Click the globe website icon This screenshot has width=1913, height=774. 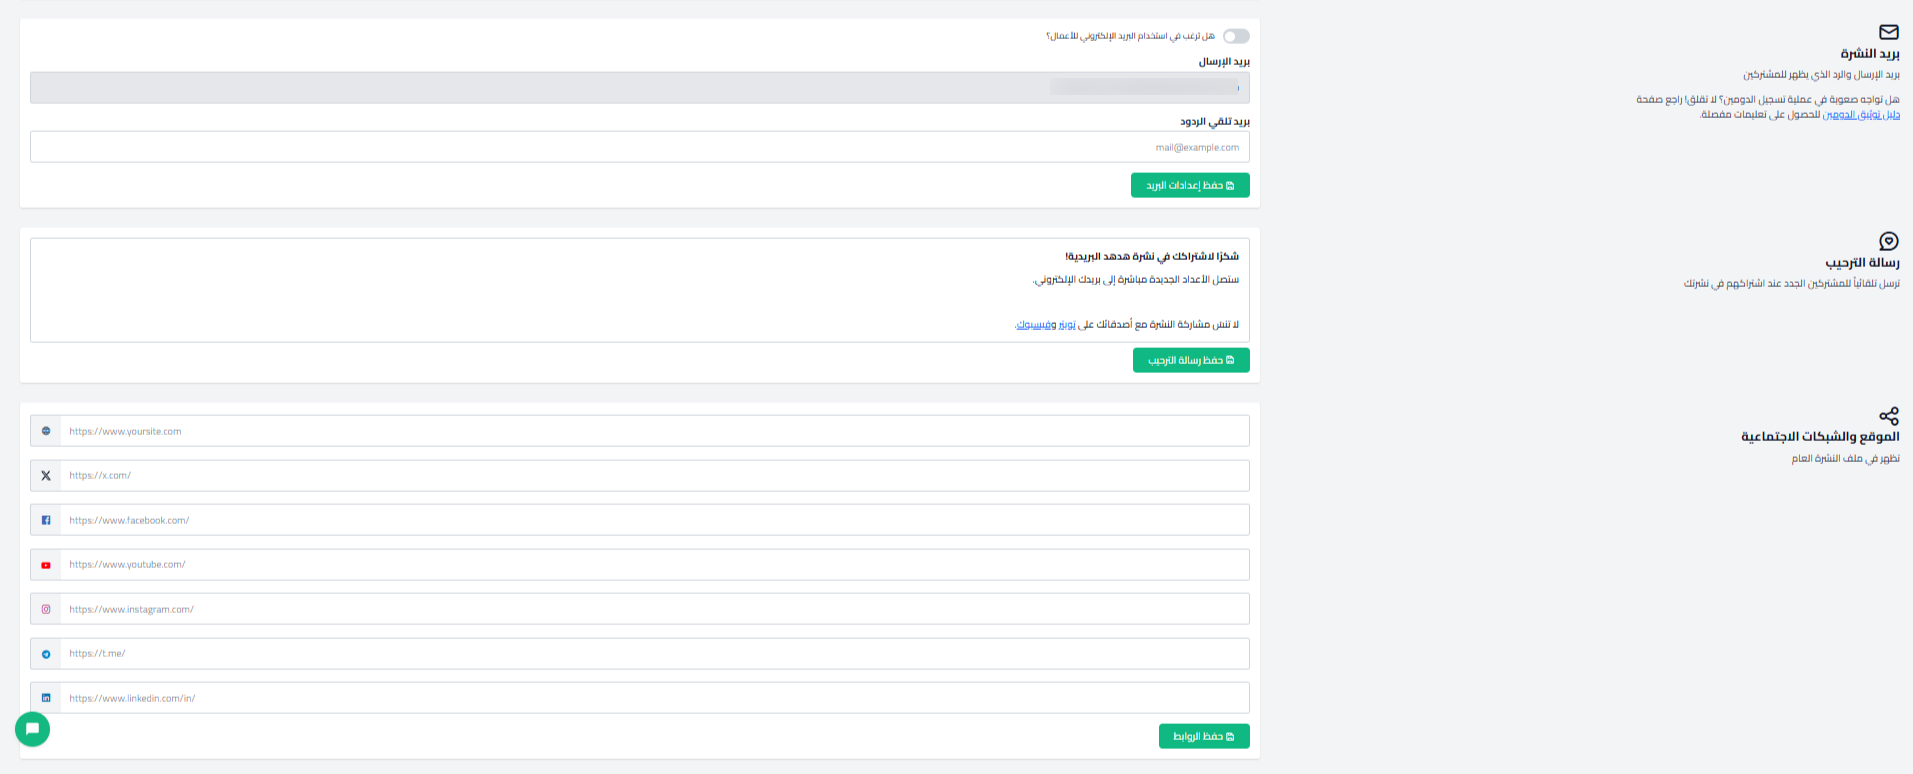click(x=46, y=431)
